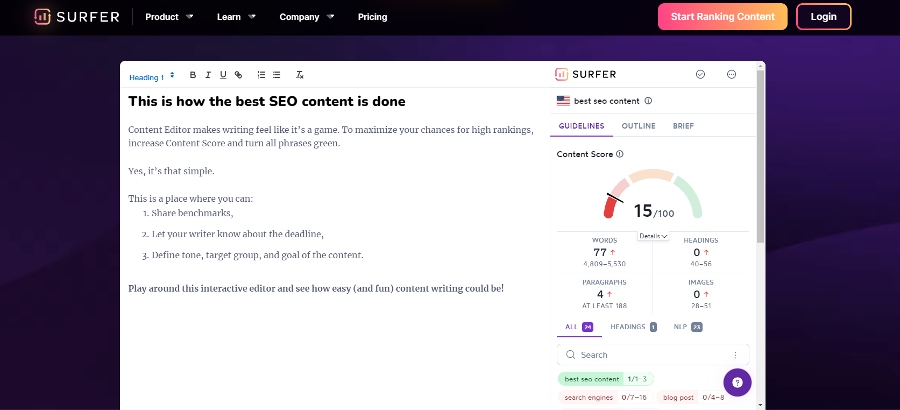Expand the Company menu
This screenshot has height=410, width=900.
[307, 17]
